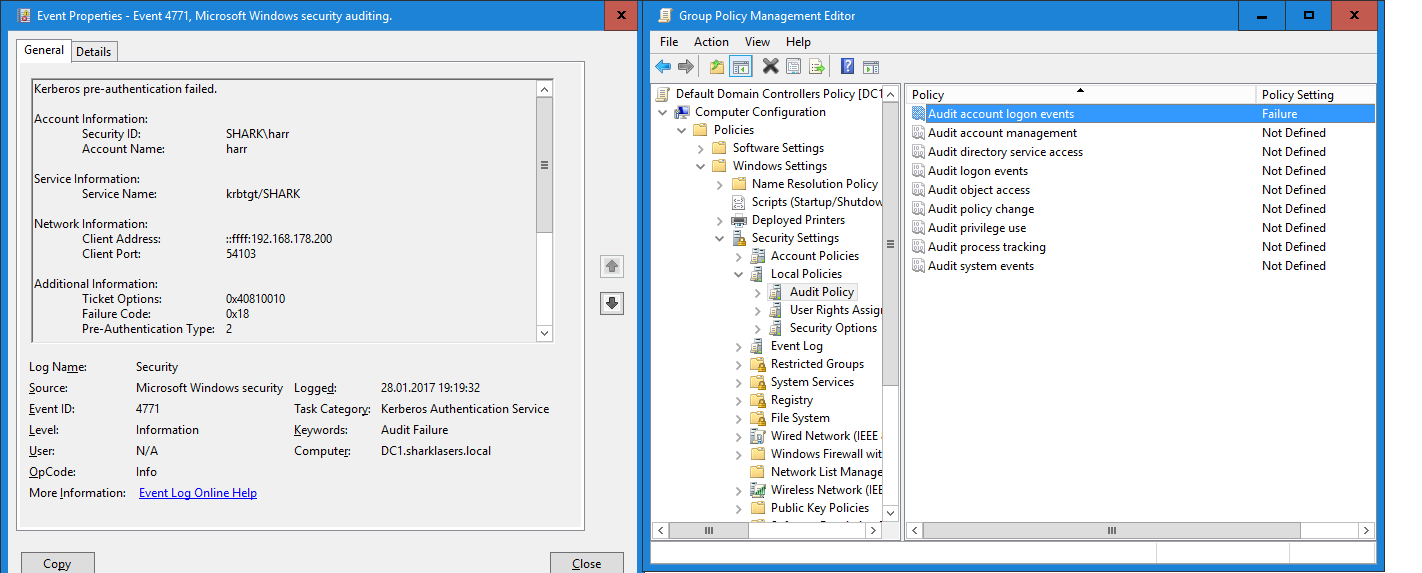1422x573 pixels.
Task: Toggle the Show/Hide Action Pane icon
Action: point(871,67)
